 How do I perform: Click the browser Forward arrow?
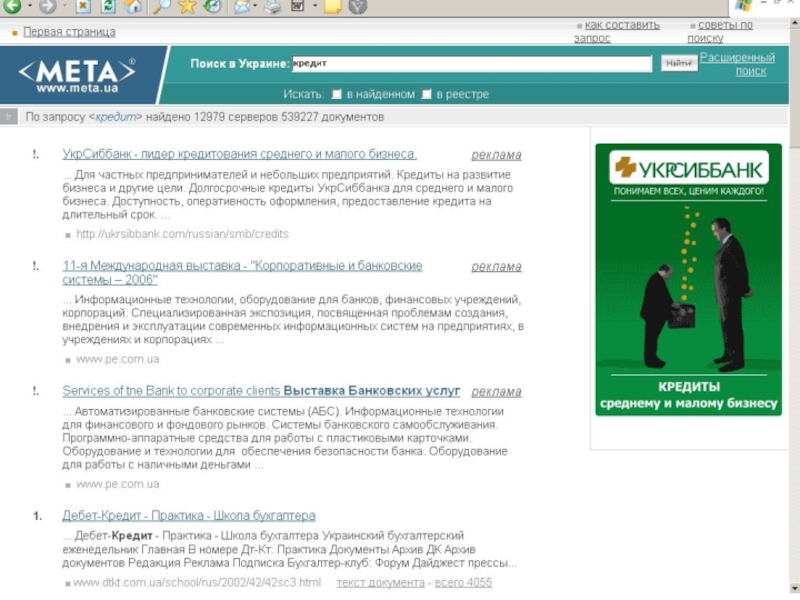[x=47, y=6]
